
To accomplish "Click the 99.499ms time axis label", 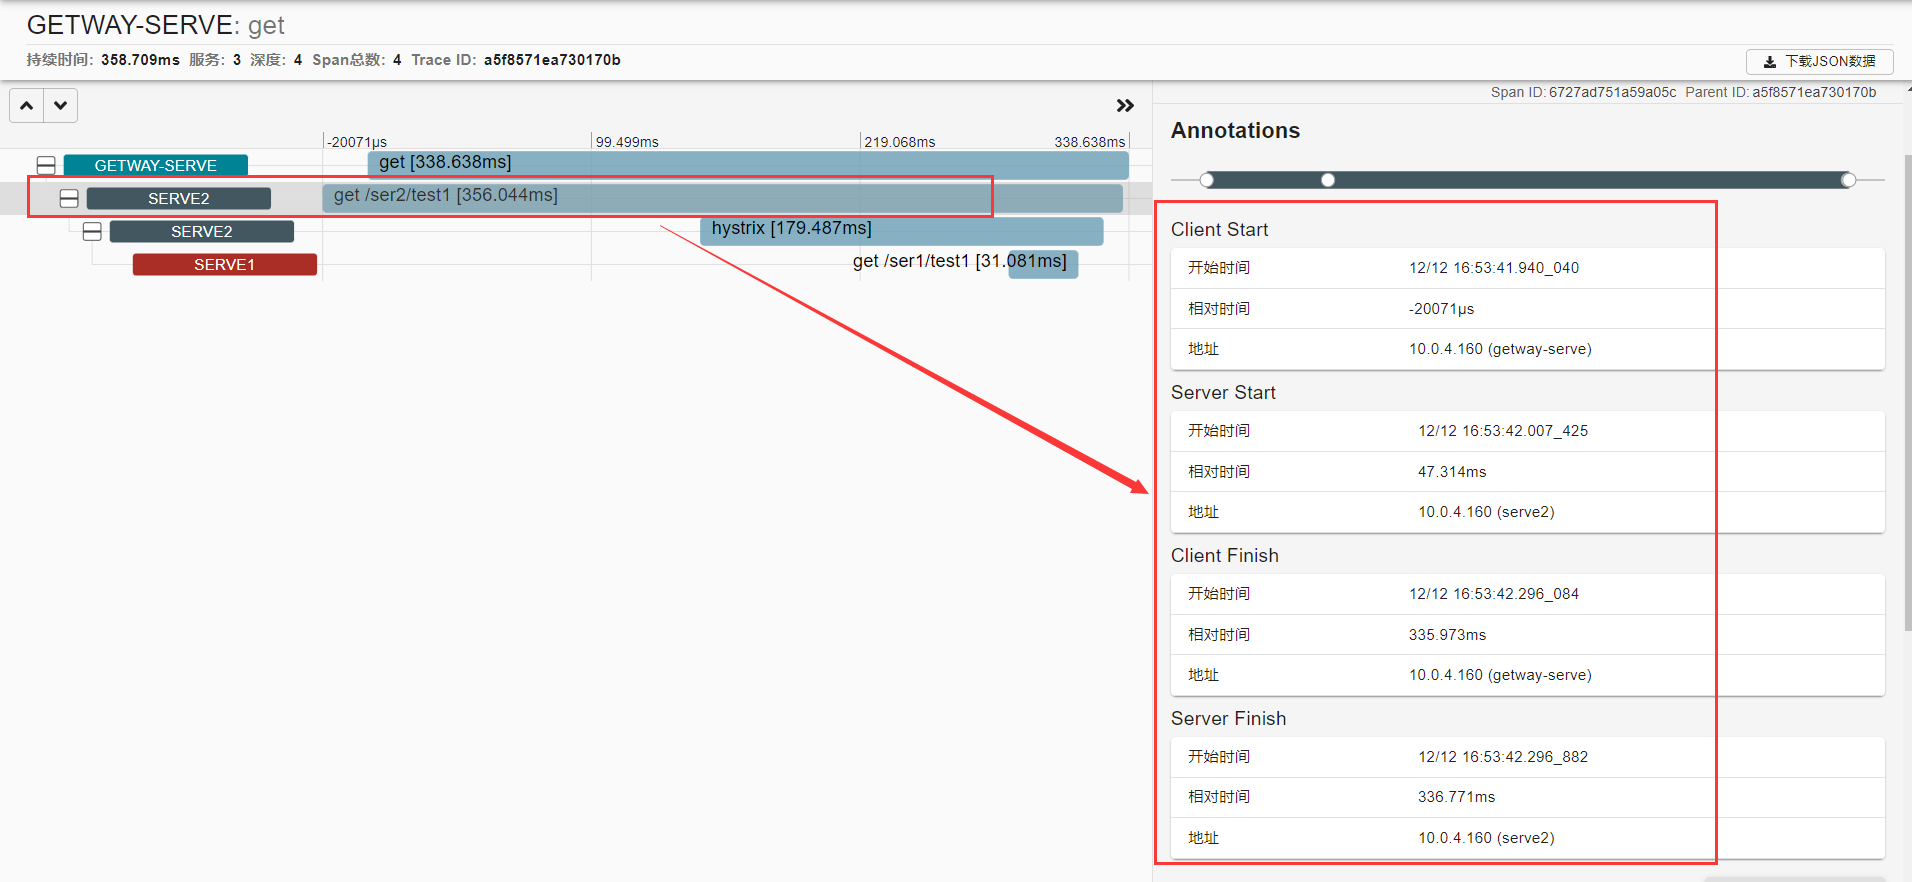I will 627,142.
